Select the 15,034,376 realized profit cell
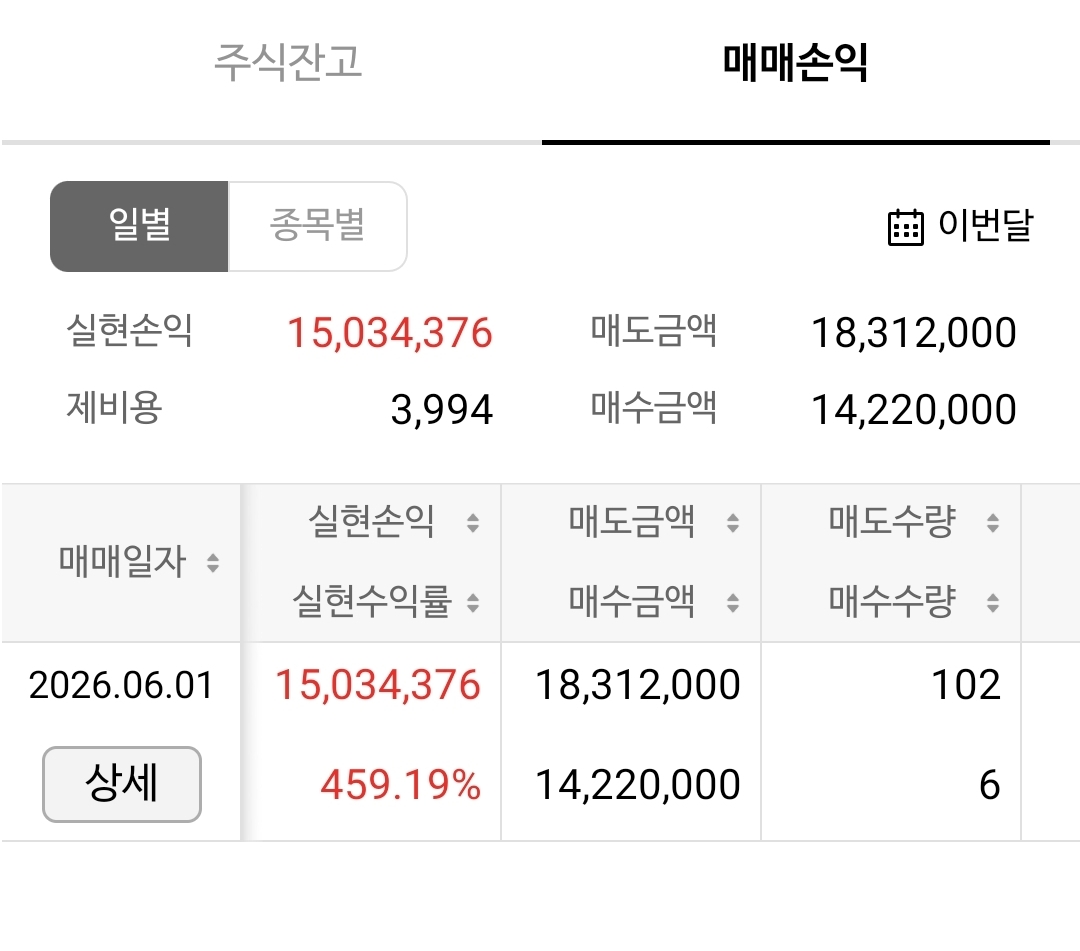Image resolution: width=1080 pixels, height=951 pixels. [377, 685]
